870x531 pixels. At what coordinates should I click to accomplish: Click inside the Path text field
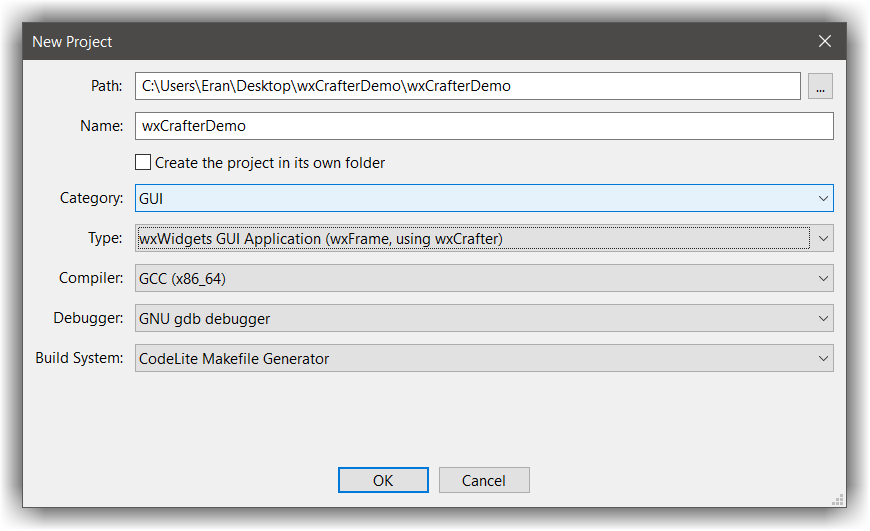(467, 87)
